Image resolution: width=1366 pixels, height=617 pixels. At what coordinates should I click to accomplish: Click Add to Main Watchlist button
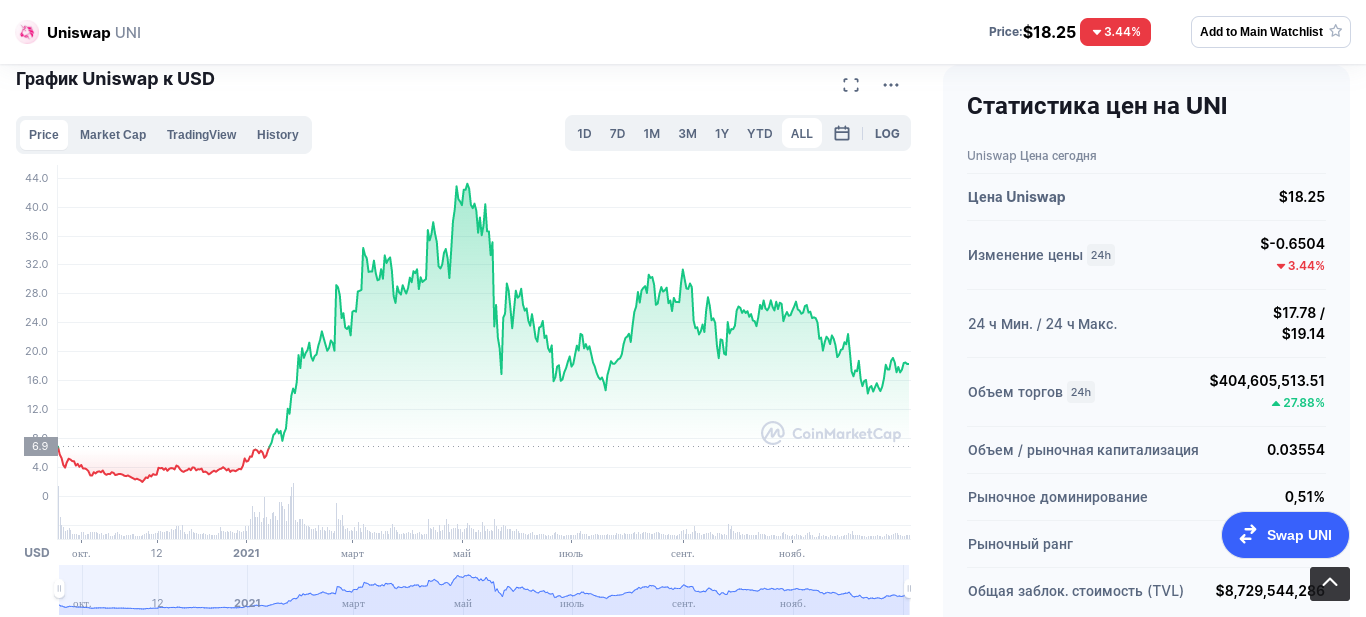pos(1271,32)
